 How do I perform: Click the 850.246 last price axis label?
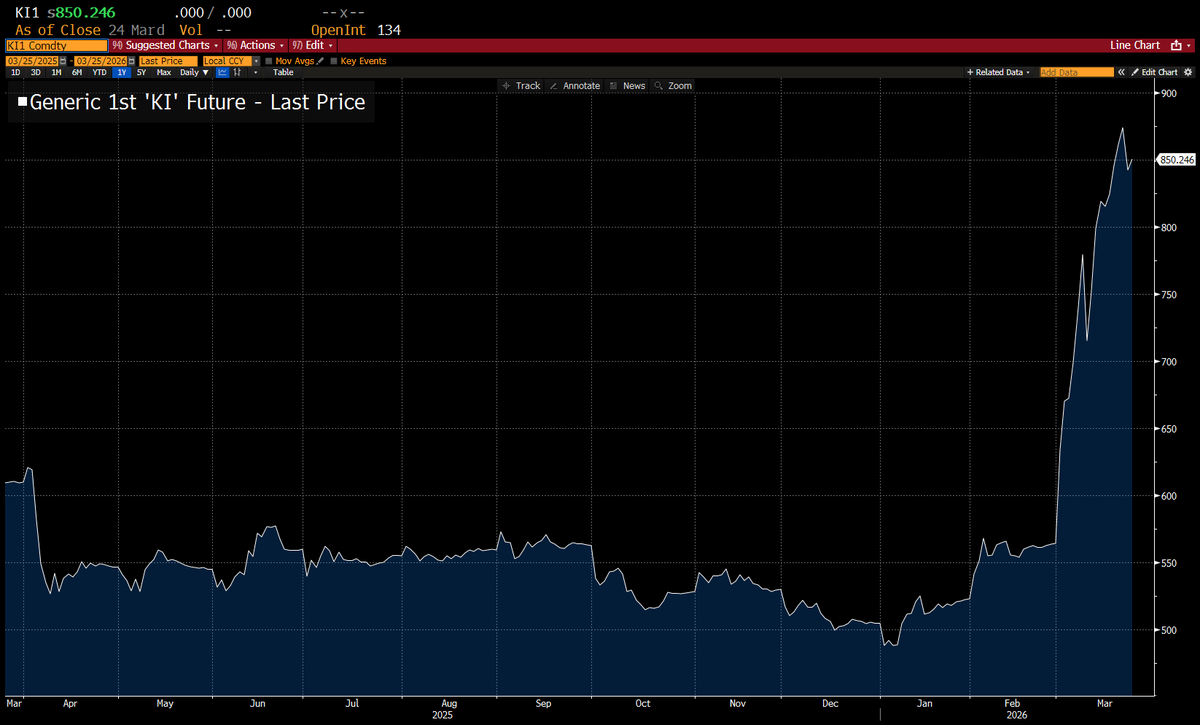pyautogui.click(x=1176, y=160)
